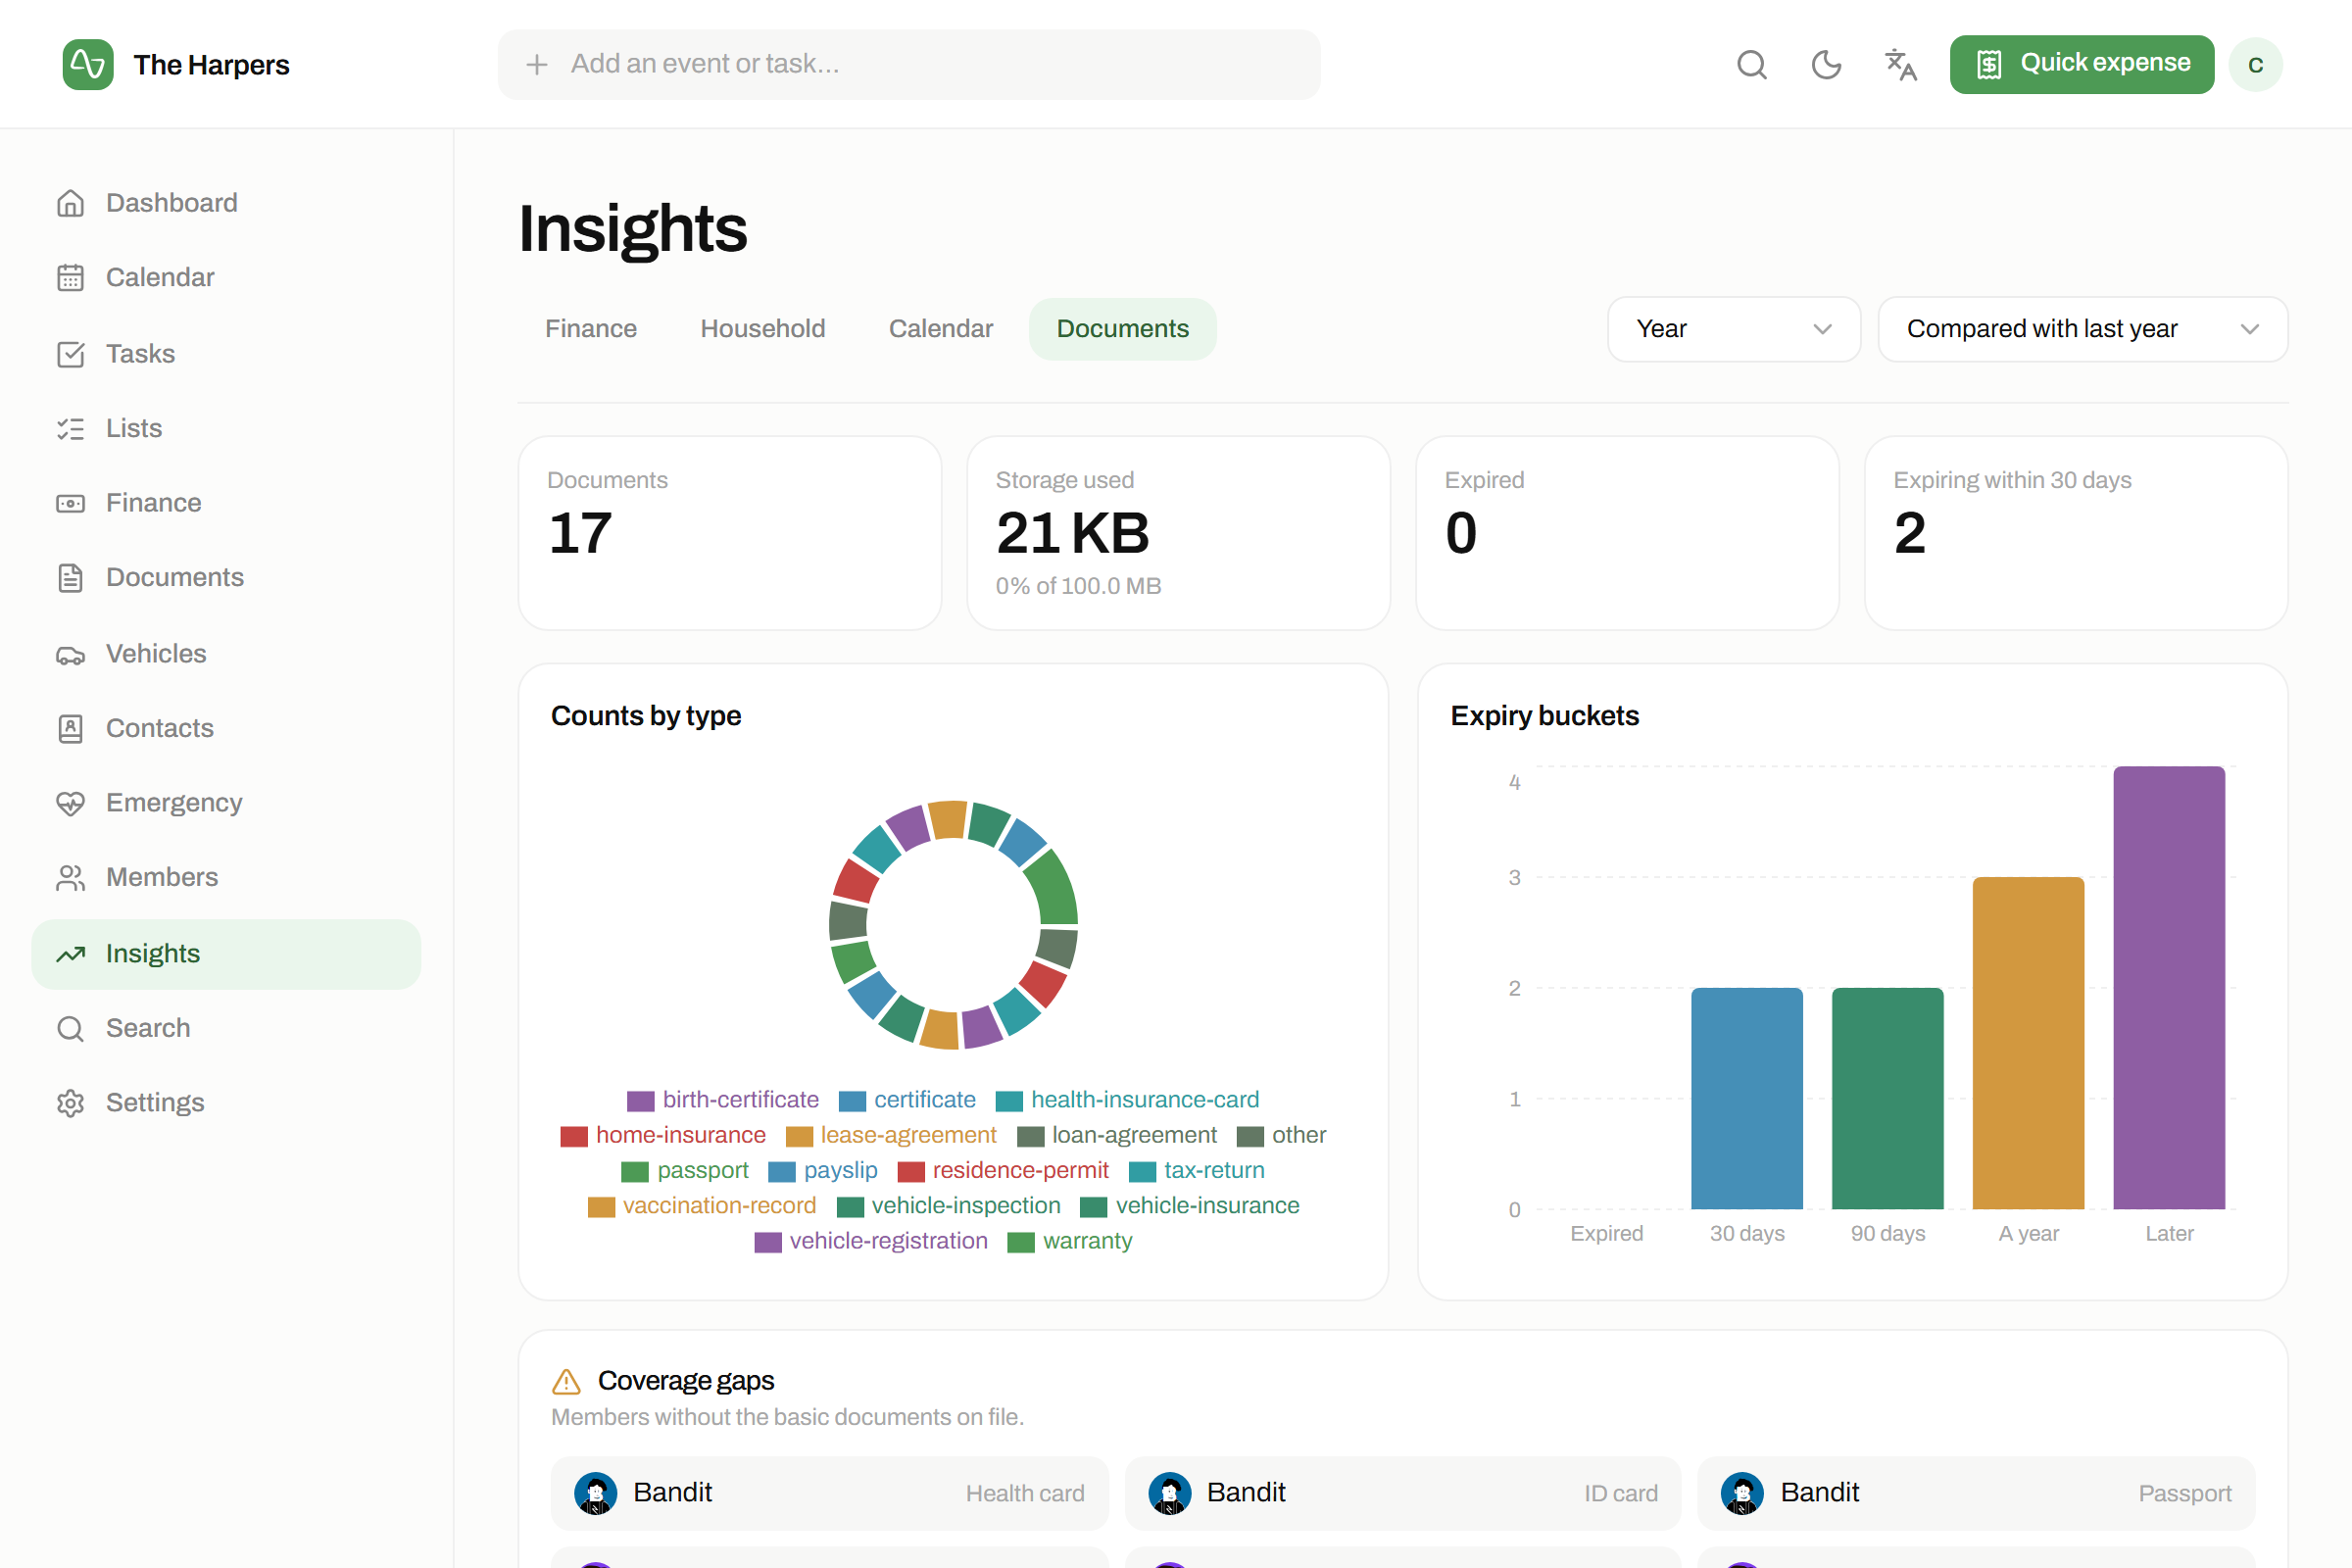Viewport: 2352px width, 1568px height.
Task: Switch to the Household tab
Action: pyautogui.click(x=762, y=329)
